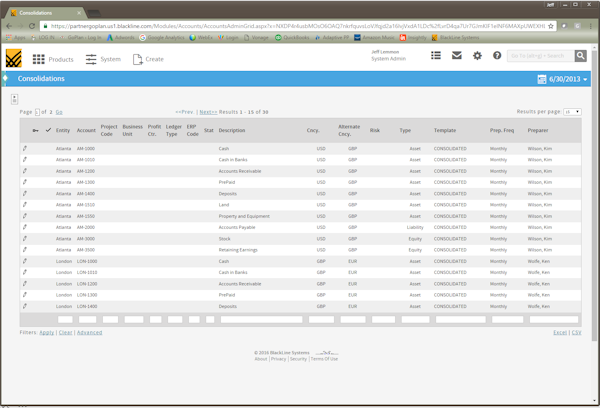600x408 pixels.
Task: Click the grid options icon above Page
Action: coord(15,99)
